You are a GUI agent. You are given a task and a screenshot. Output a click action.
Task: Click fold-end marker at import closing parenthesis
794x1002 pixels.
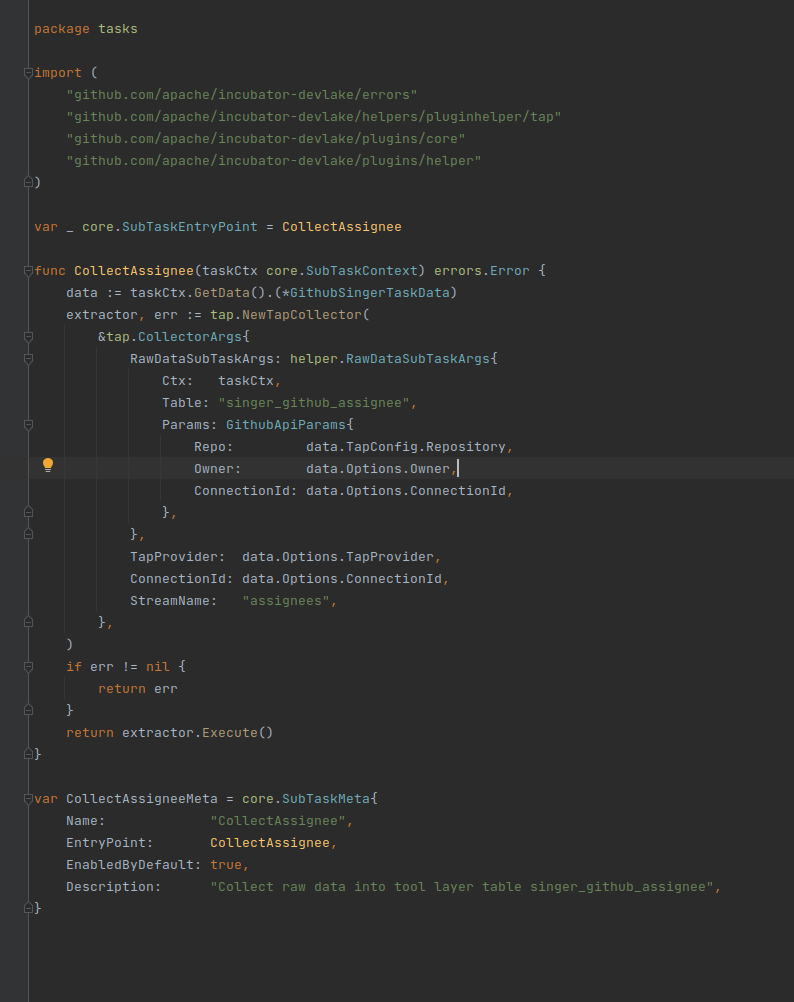click(28, 182)
